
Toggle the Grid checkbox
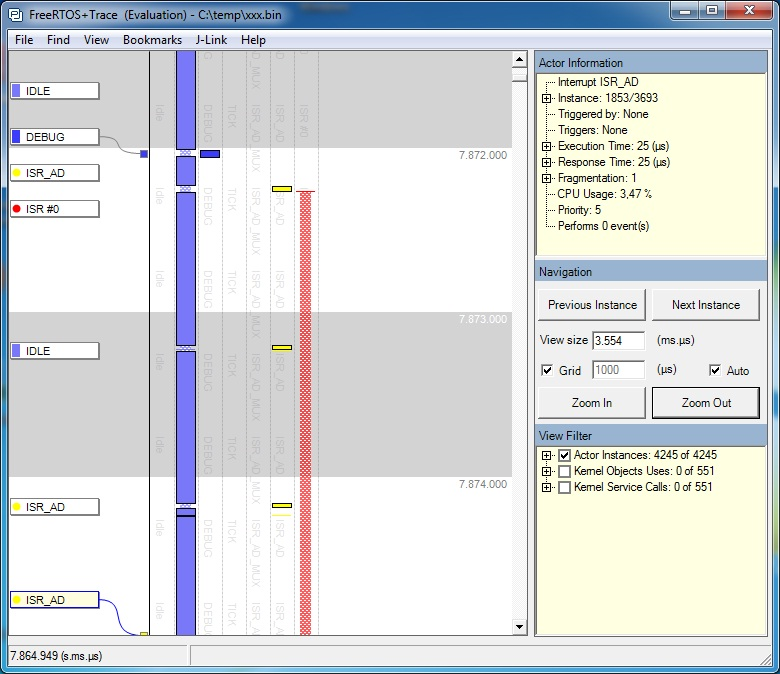coord(547,371)
